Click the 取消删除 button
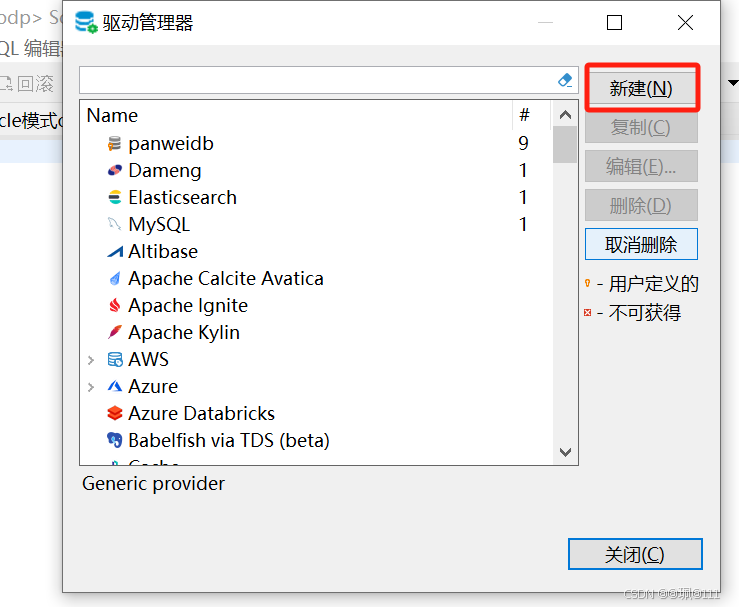Image resolution: width=739 pixels, height=607 pixels. pyautogui.click(x=641, y=244)
